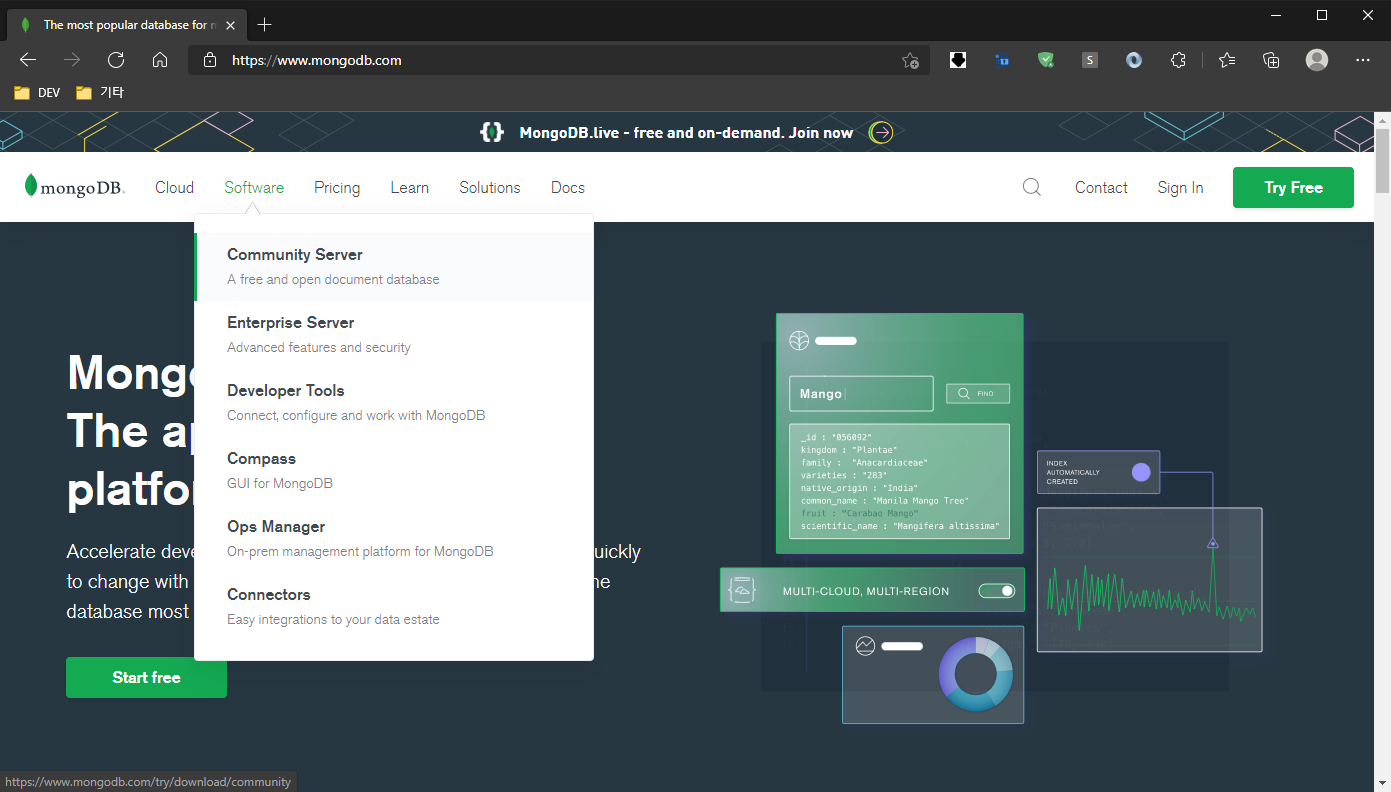Click the green shield extension icon

1046,60
